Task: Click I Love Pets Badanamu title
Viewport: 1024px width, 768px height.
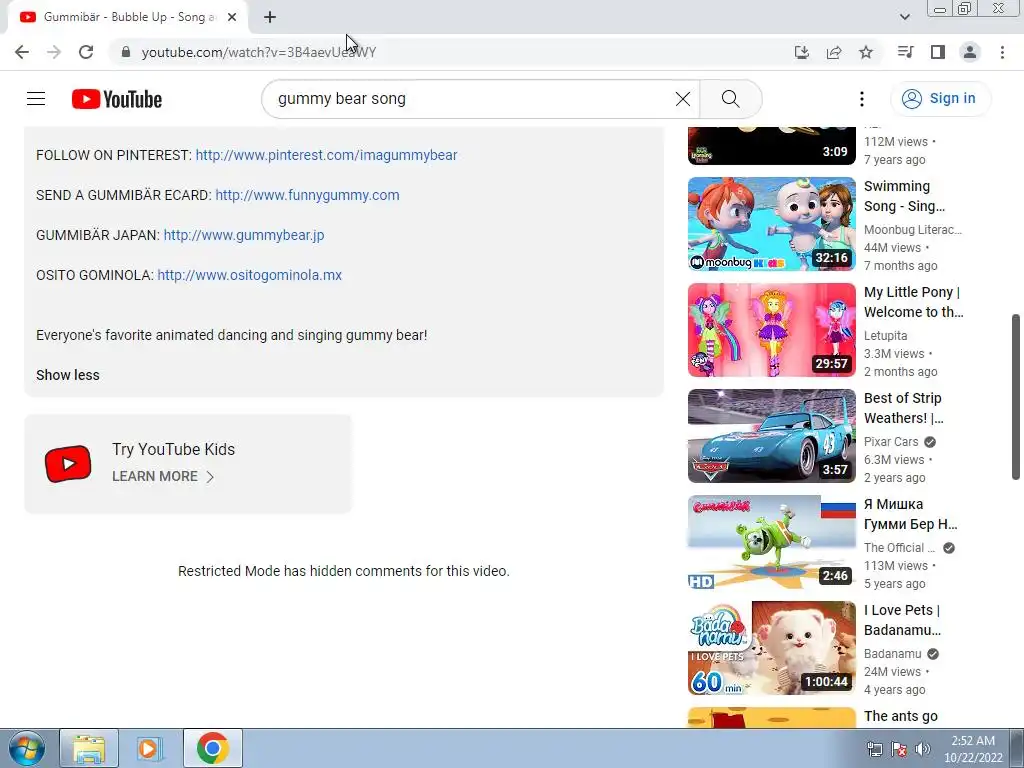Action: pyautogui.click(x=903, y=620)
